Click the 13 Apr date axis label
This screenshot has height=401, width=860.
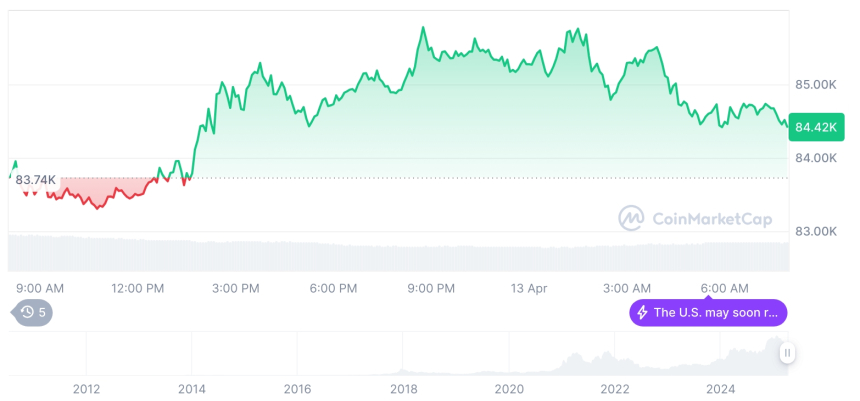[529, 288]
